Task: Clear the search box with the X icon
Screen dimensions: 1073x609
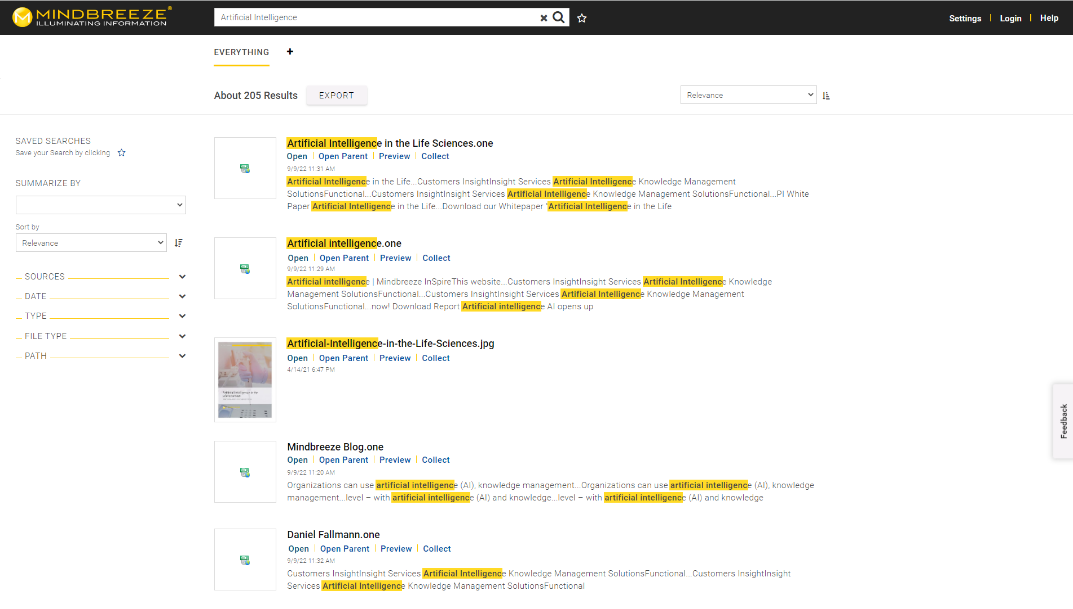Action: point(544,18)
